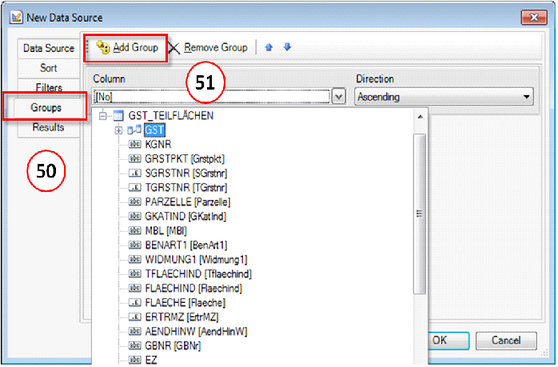The image size is (558, 367).
Task: Choose the ERTRMZ [ErtrMZ] column
Action: point(182,317)
